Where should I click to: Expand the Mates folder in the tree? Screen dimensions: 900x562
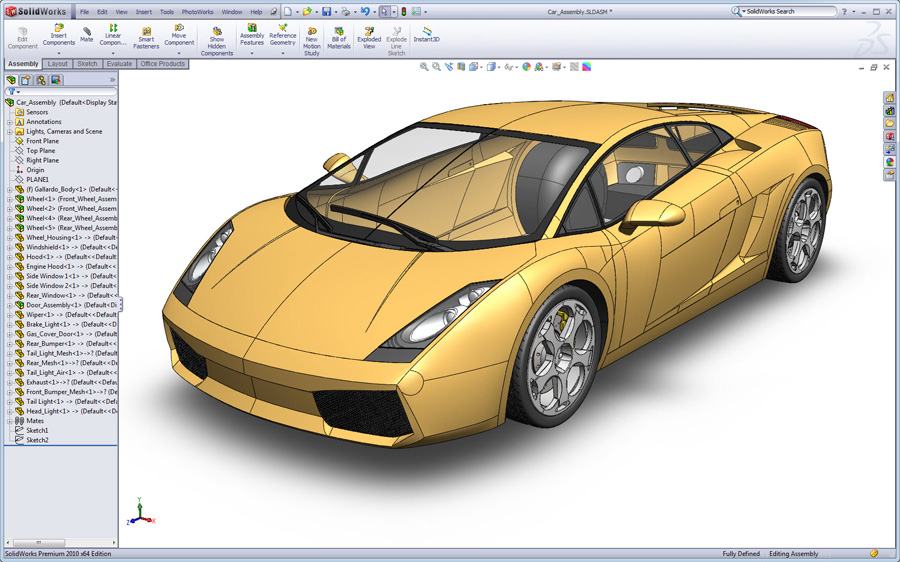pos(10,421)
